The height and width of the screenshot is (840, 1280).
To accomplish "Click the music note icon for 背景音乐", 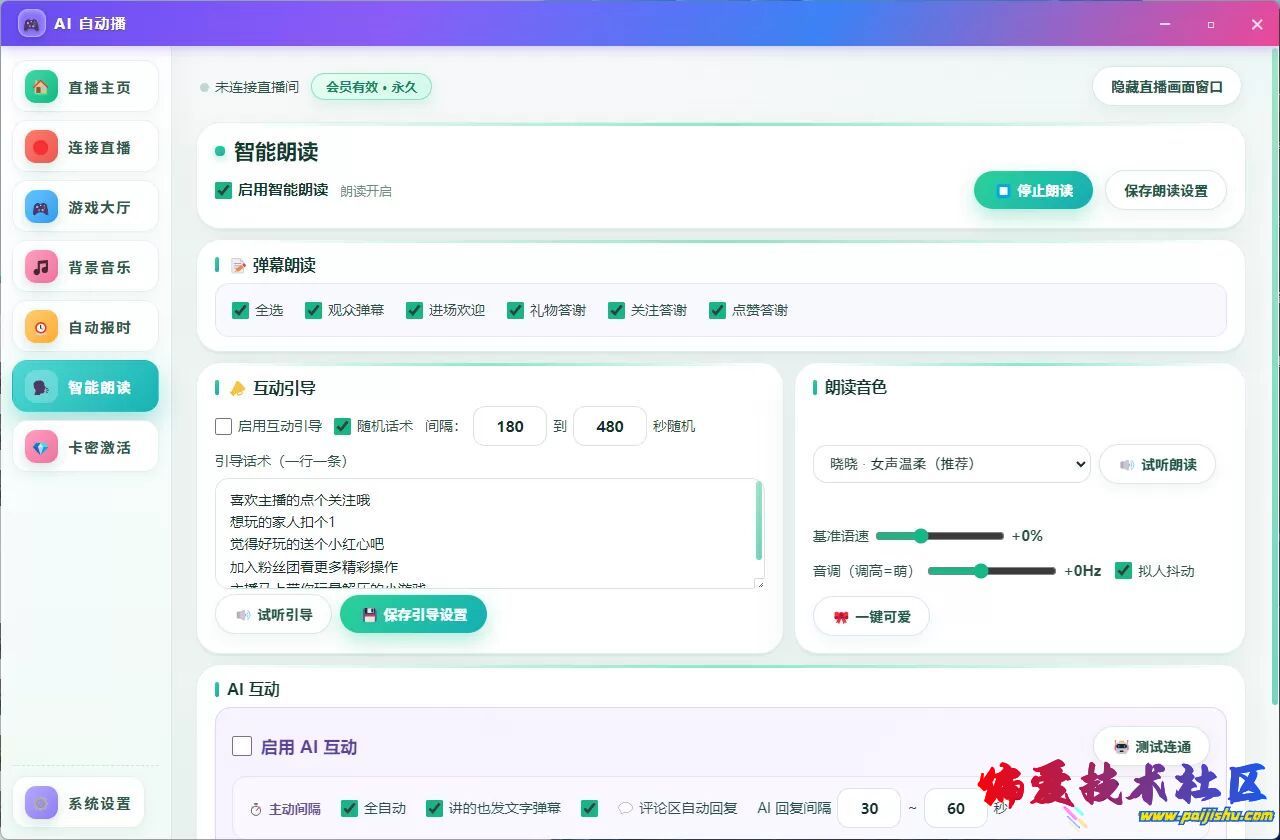I will tap(41, 267).
